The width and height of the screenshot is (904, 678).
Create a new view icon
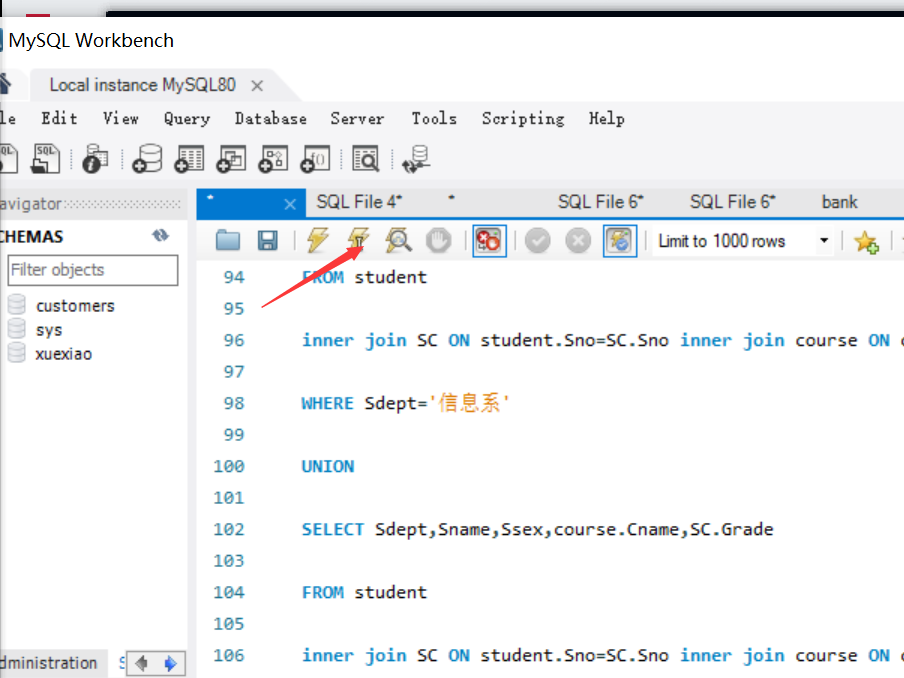(232, 159)
